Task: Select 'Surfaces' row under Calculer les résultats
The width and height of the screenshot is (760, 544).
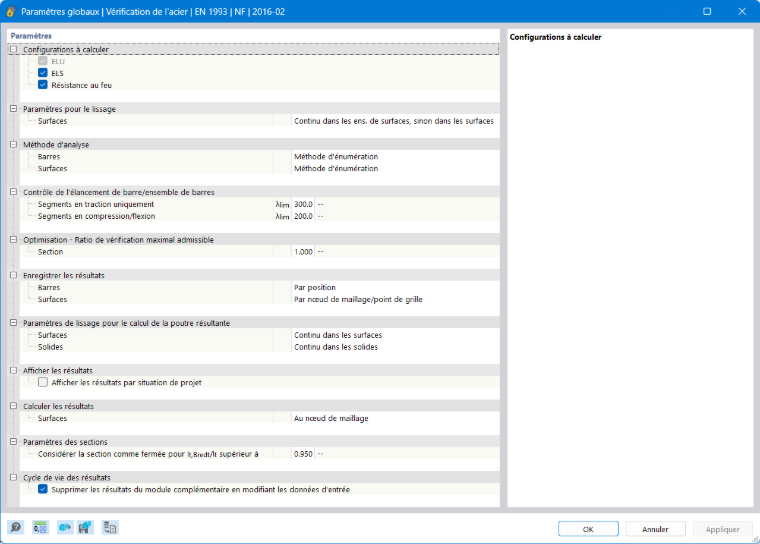Action: click(259, 418)
